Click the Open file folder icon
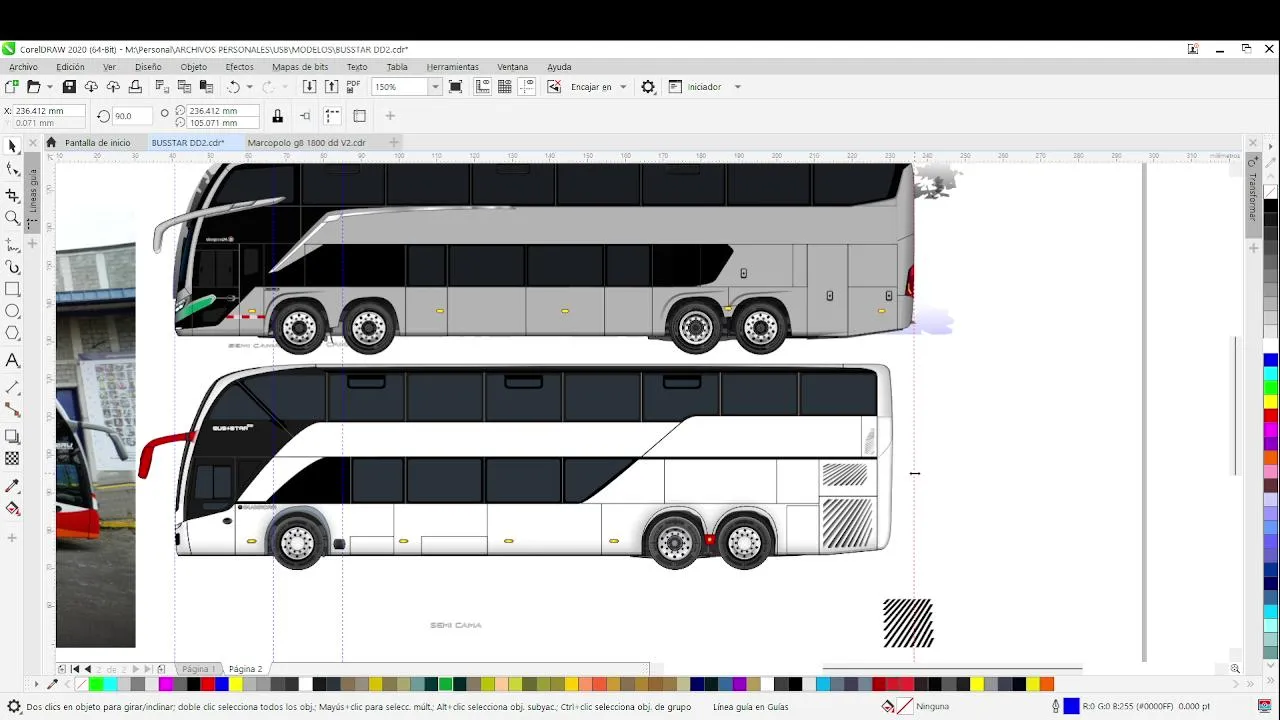 pyautogui.click(x=33, y=87)
